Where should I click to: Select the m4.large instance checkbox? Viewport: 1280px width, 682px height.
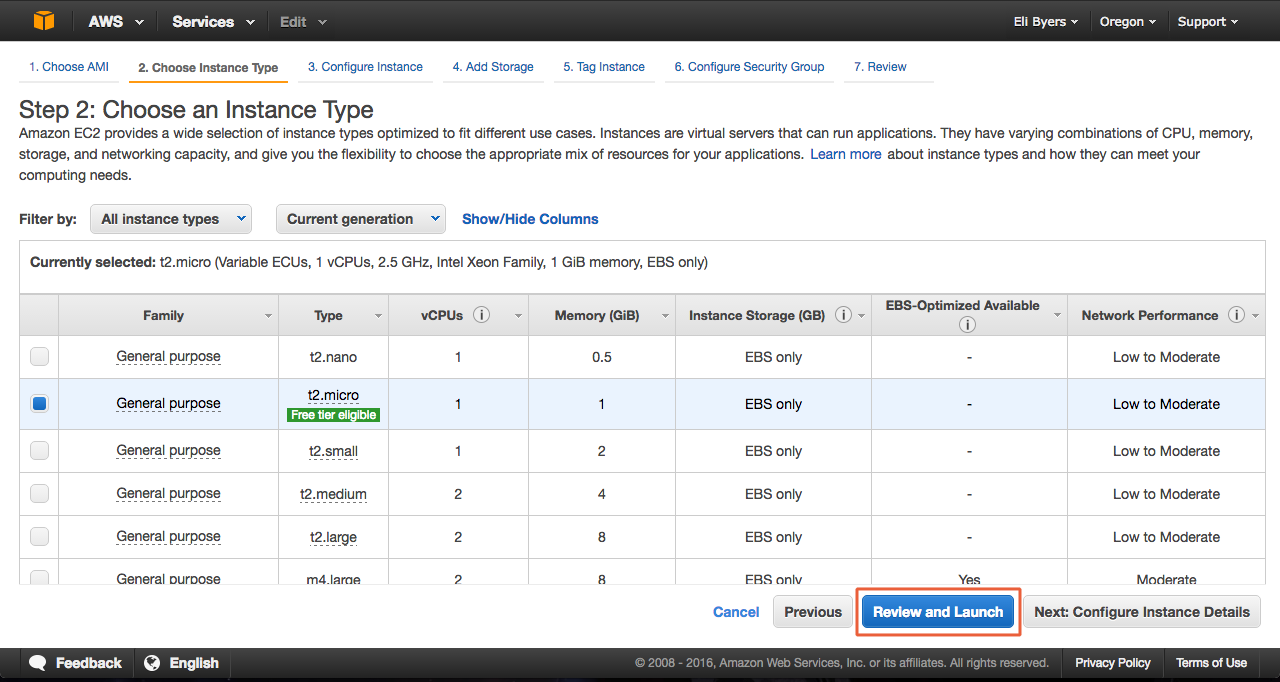[39, 577]
